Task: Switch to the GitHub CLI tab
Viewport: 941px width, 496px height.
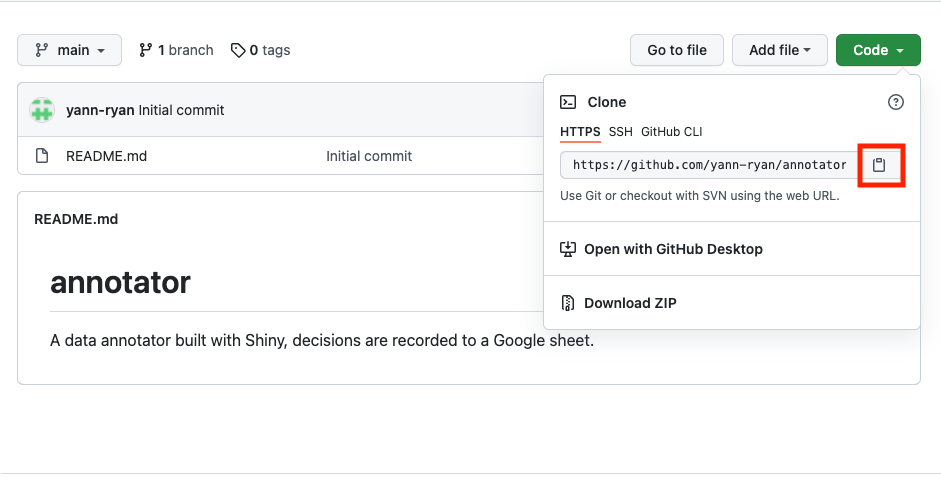Action: 672,132
